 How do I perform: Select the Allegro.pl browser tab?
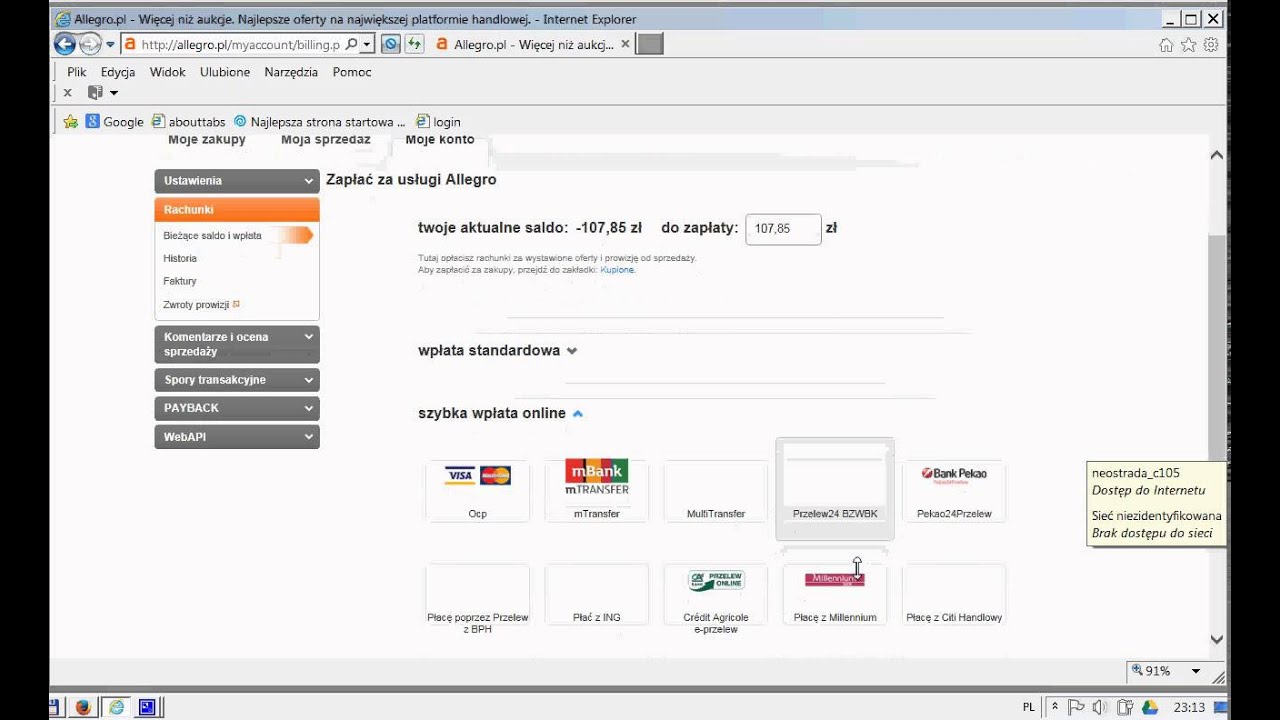532,44
